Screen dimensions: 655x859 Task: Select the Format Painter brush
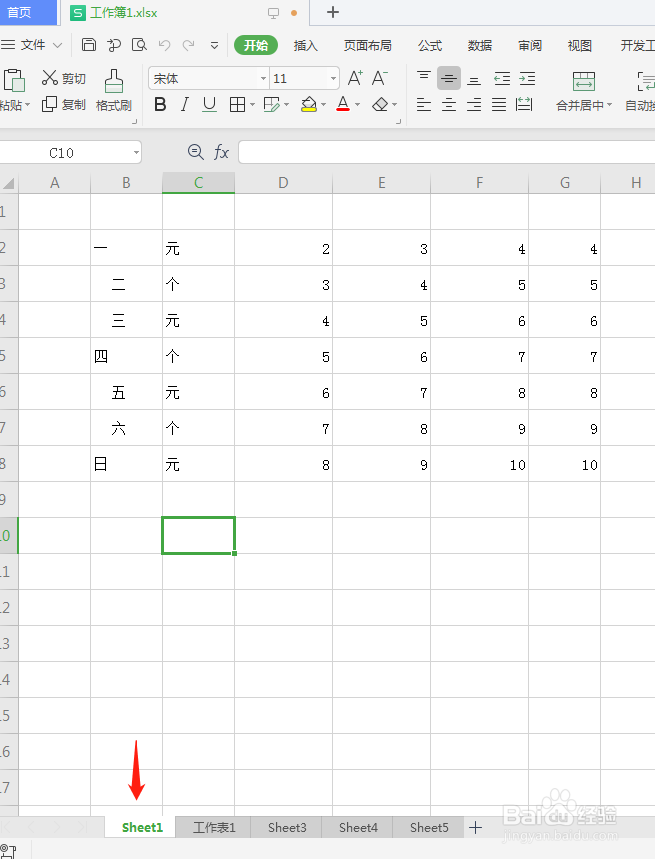[114, 90]
